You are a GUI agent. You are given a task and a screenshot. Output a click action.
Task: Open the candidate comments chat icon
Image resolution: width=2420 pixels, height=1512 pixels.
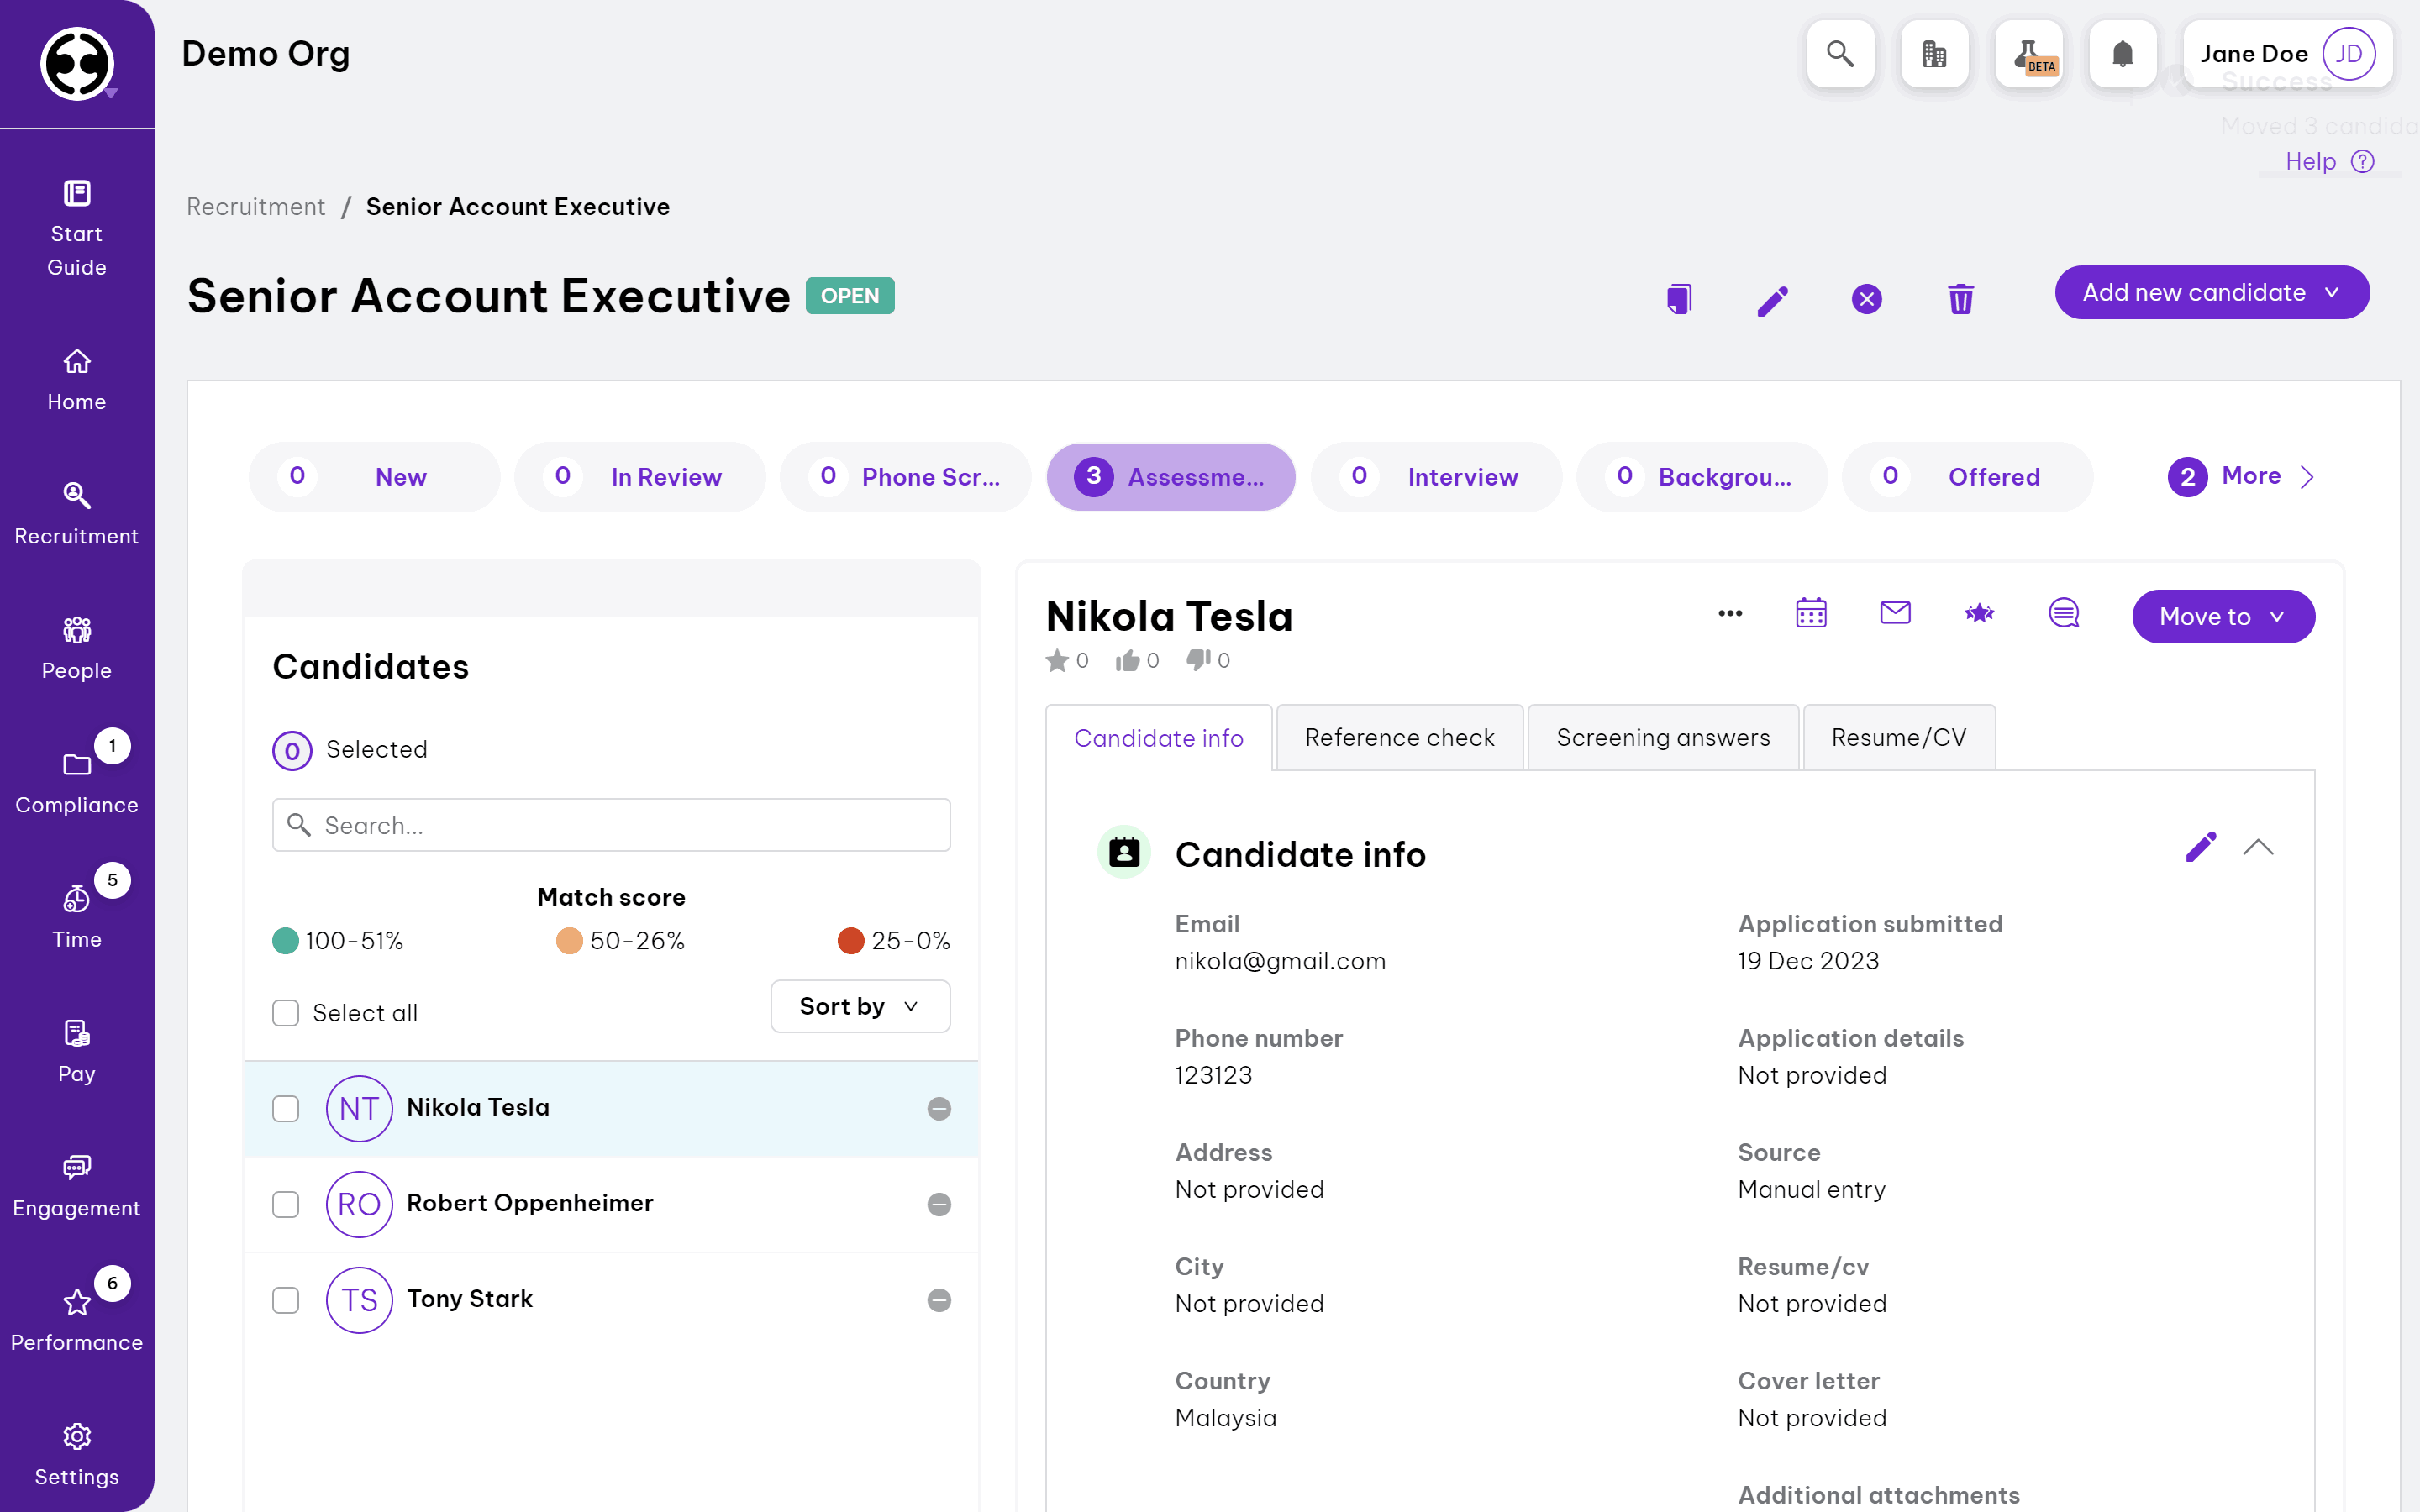point(2063,613)
